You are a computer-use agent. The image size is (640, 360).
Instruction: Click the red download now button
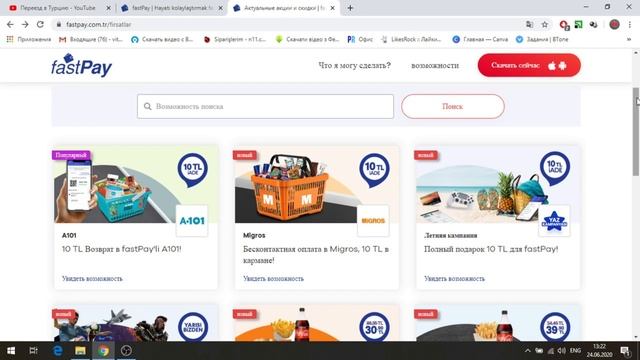[x=529, y=65]
